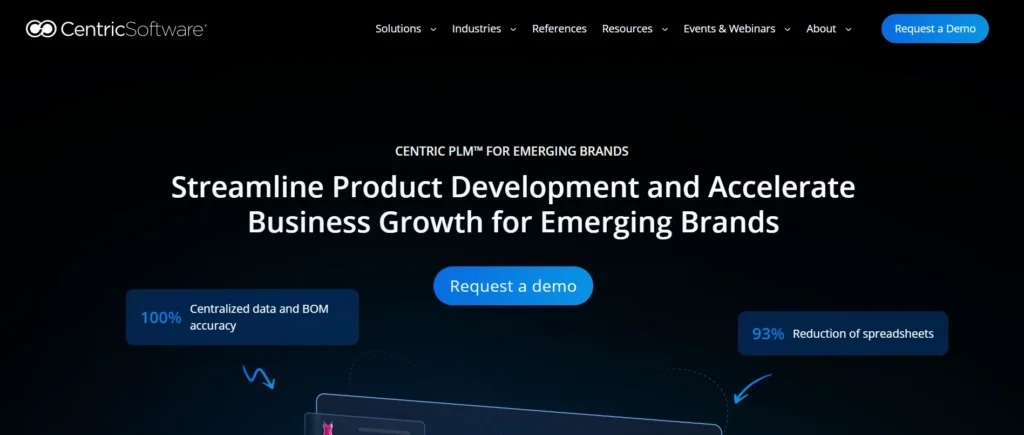The width and height of the screenshot is (1024, 435).
Task: Open the About menu
Action: (821, 29)
